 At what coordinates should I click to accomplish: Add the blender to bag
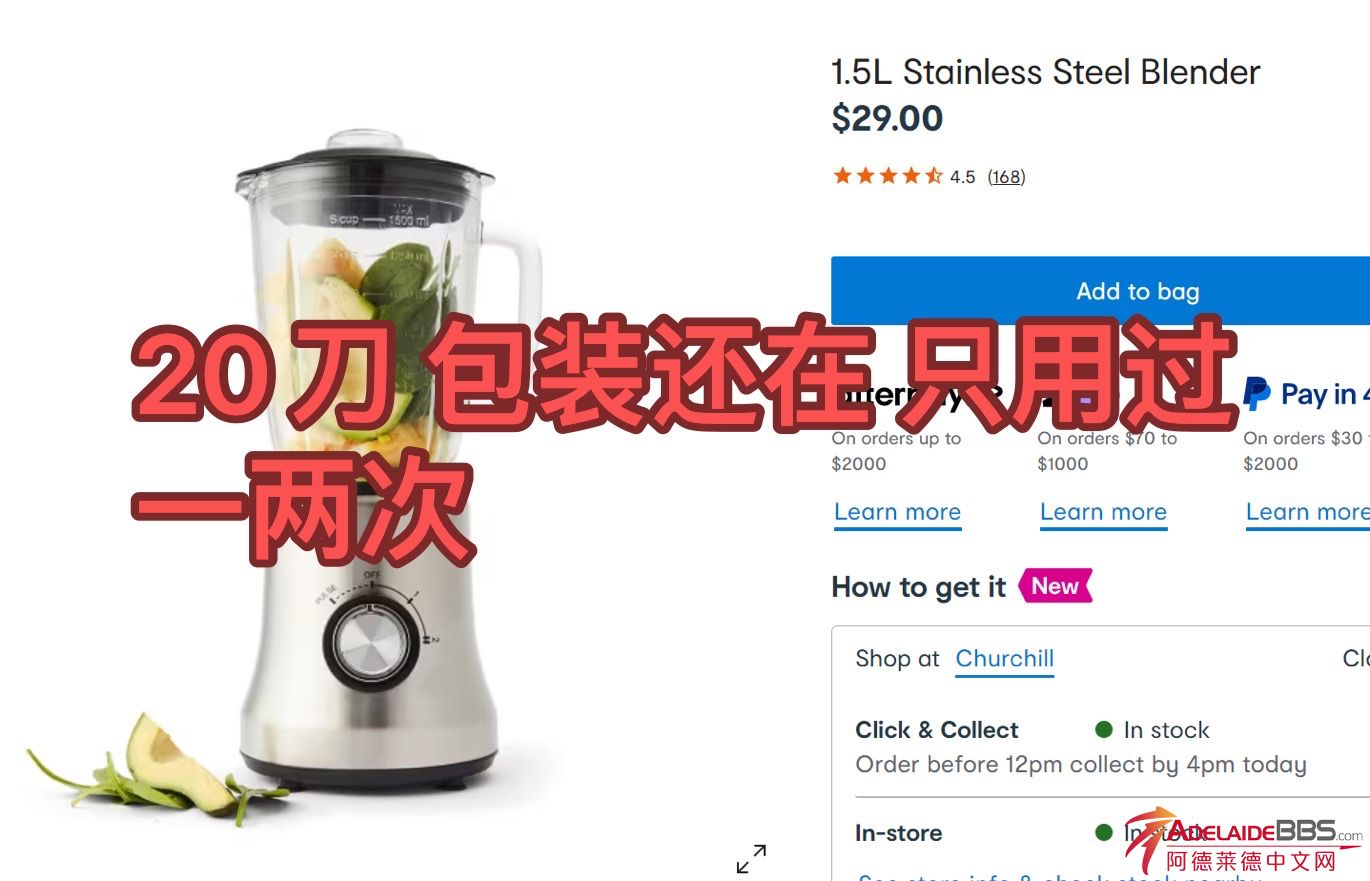[1100, 291]
